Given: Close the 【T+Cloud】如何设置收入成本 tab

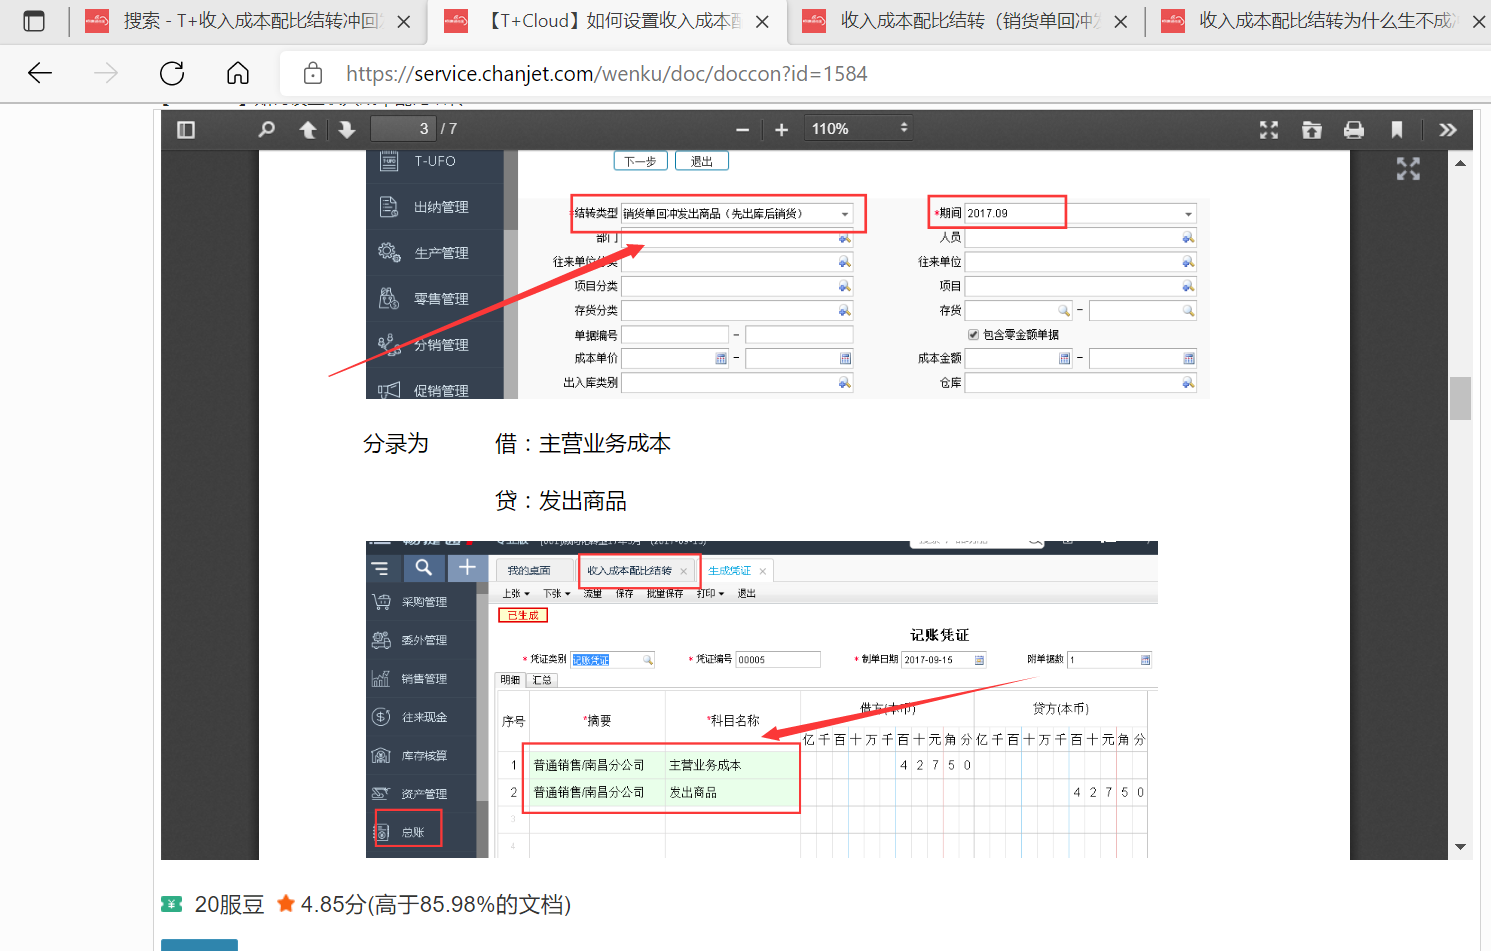Looking at the screenshot, I should click(x=762, y=22).
